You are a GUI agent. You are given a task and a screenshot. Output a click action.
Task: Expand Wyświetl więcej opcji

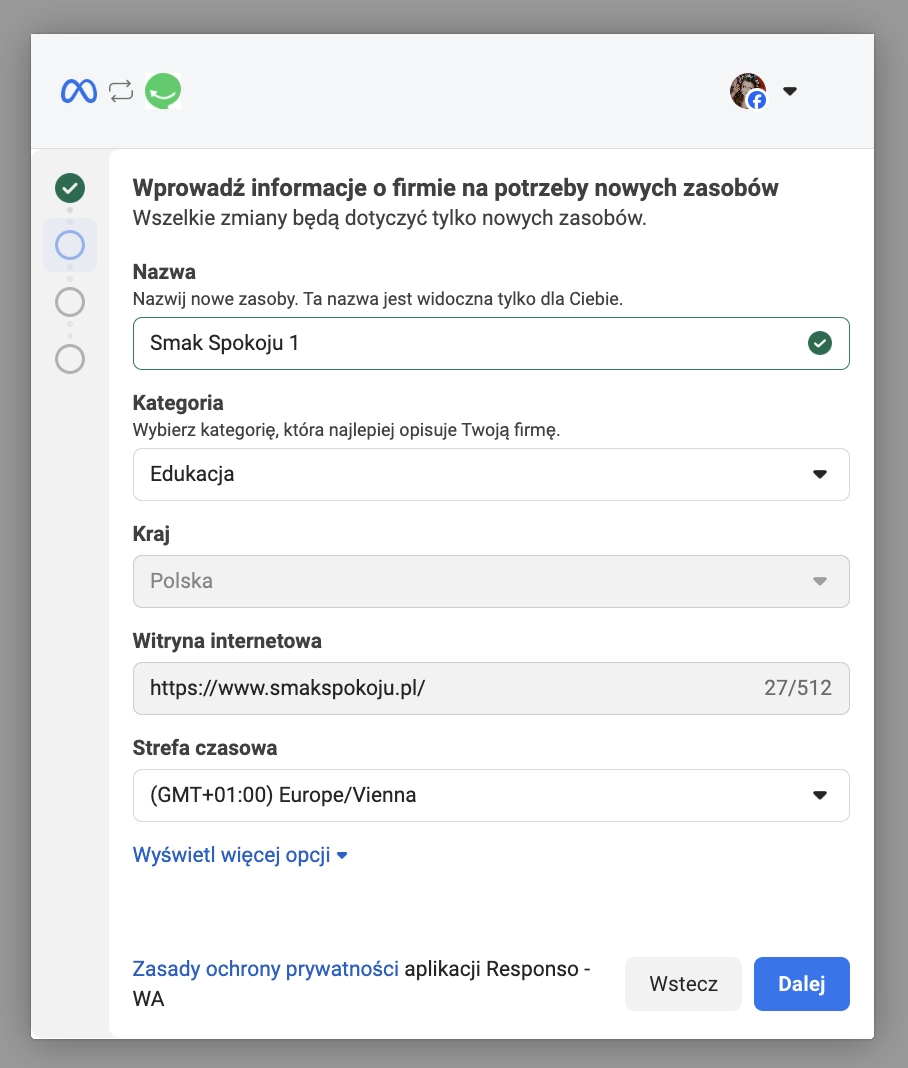tap(240, 855)
